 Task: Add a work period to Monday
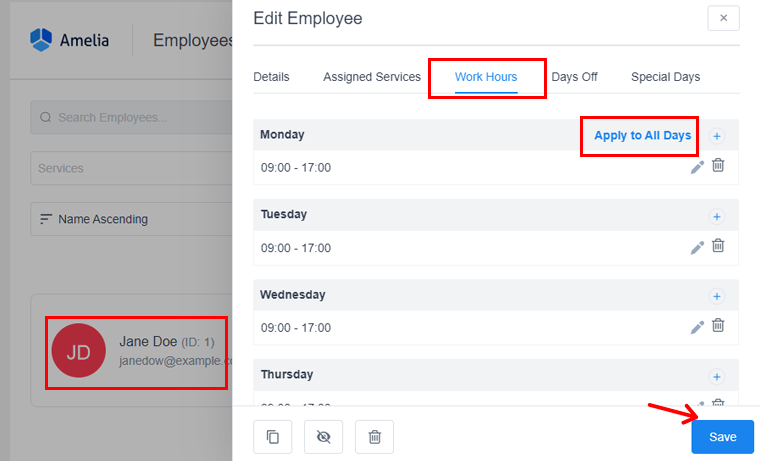tap(716, 136)
